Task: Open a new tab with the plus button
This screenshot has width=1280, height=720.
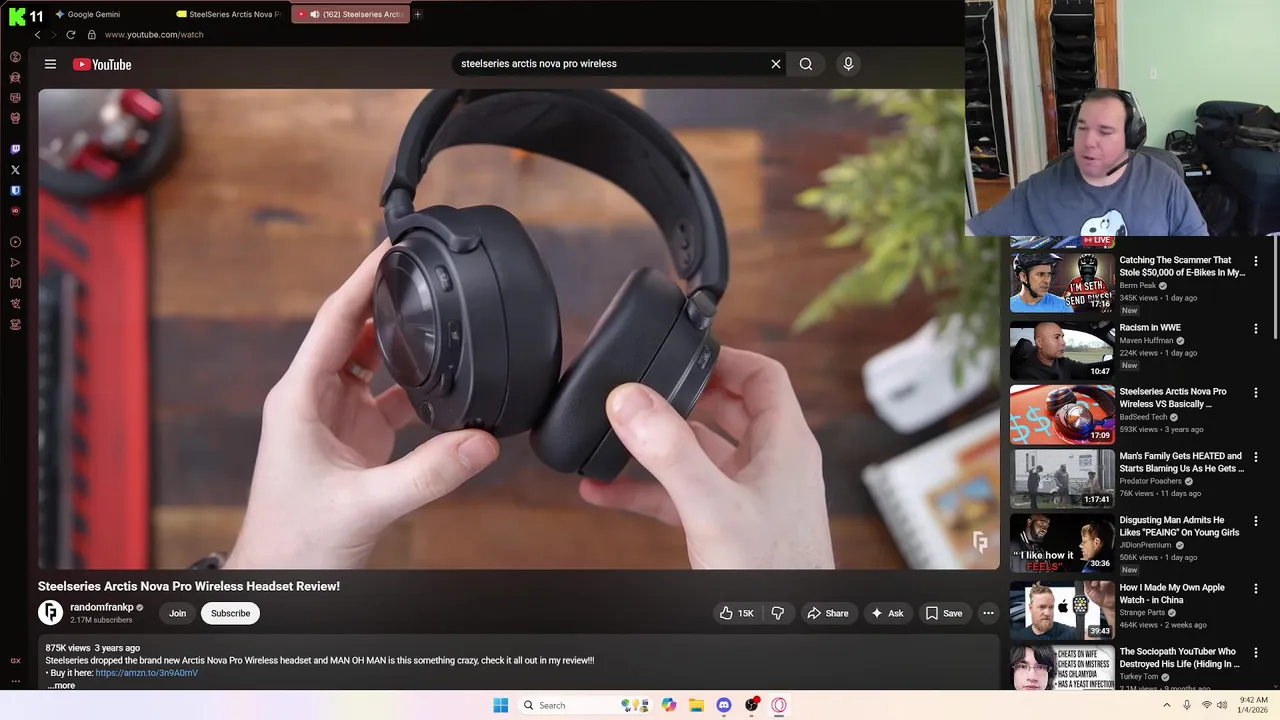Action: (x=417, y=14)
